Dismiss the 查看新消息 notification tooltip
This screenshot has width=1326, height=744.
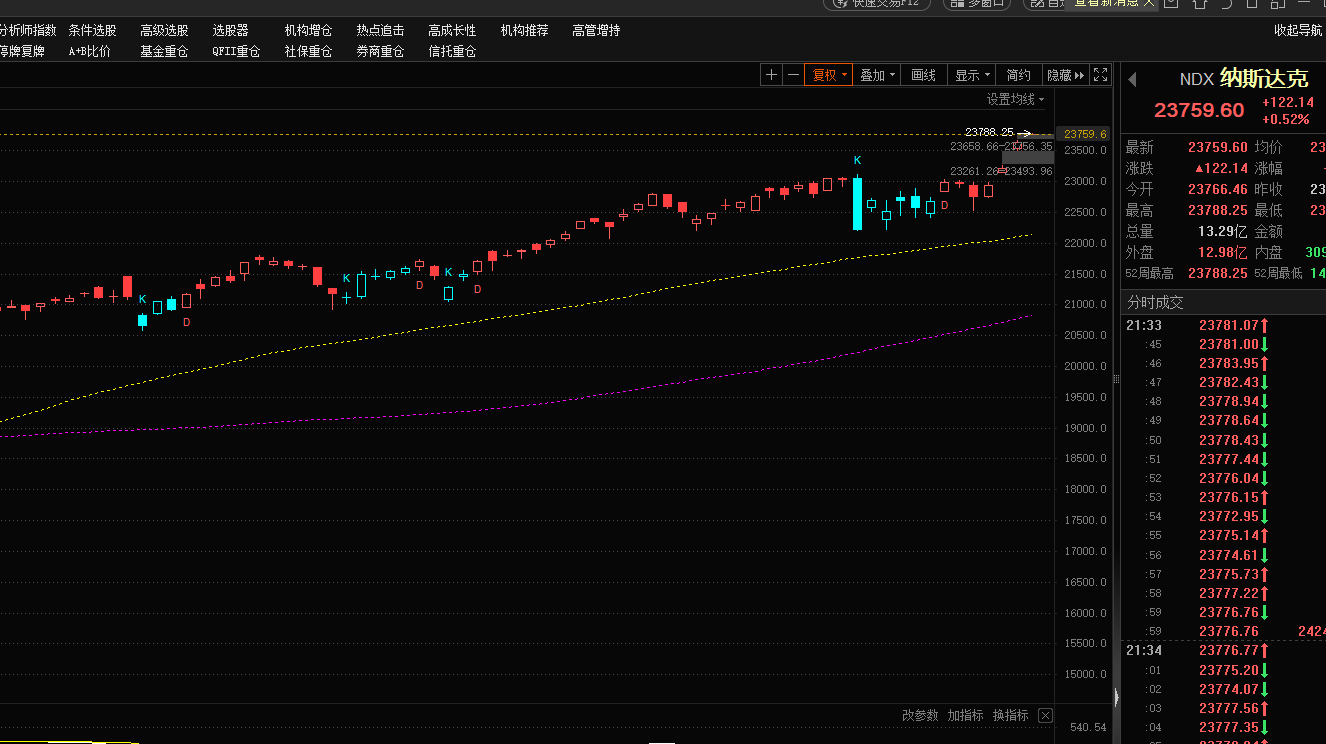pos(1148,3)
